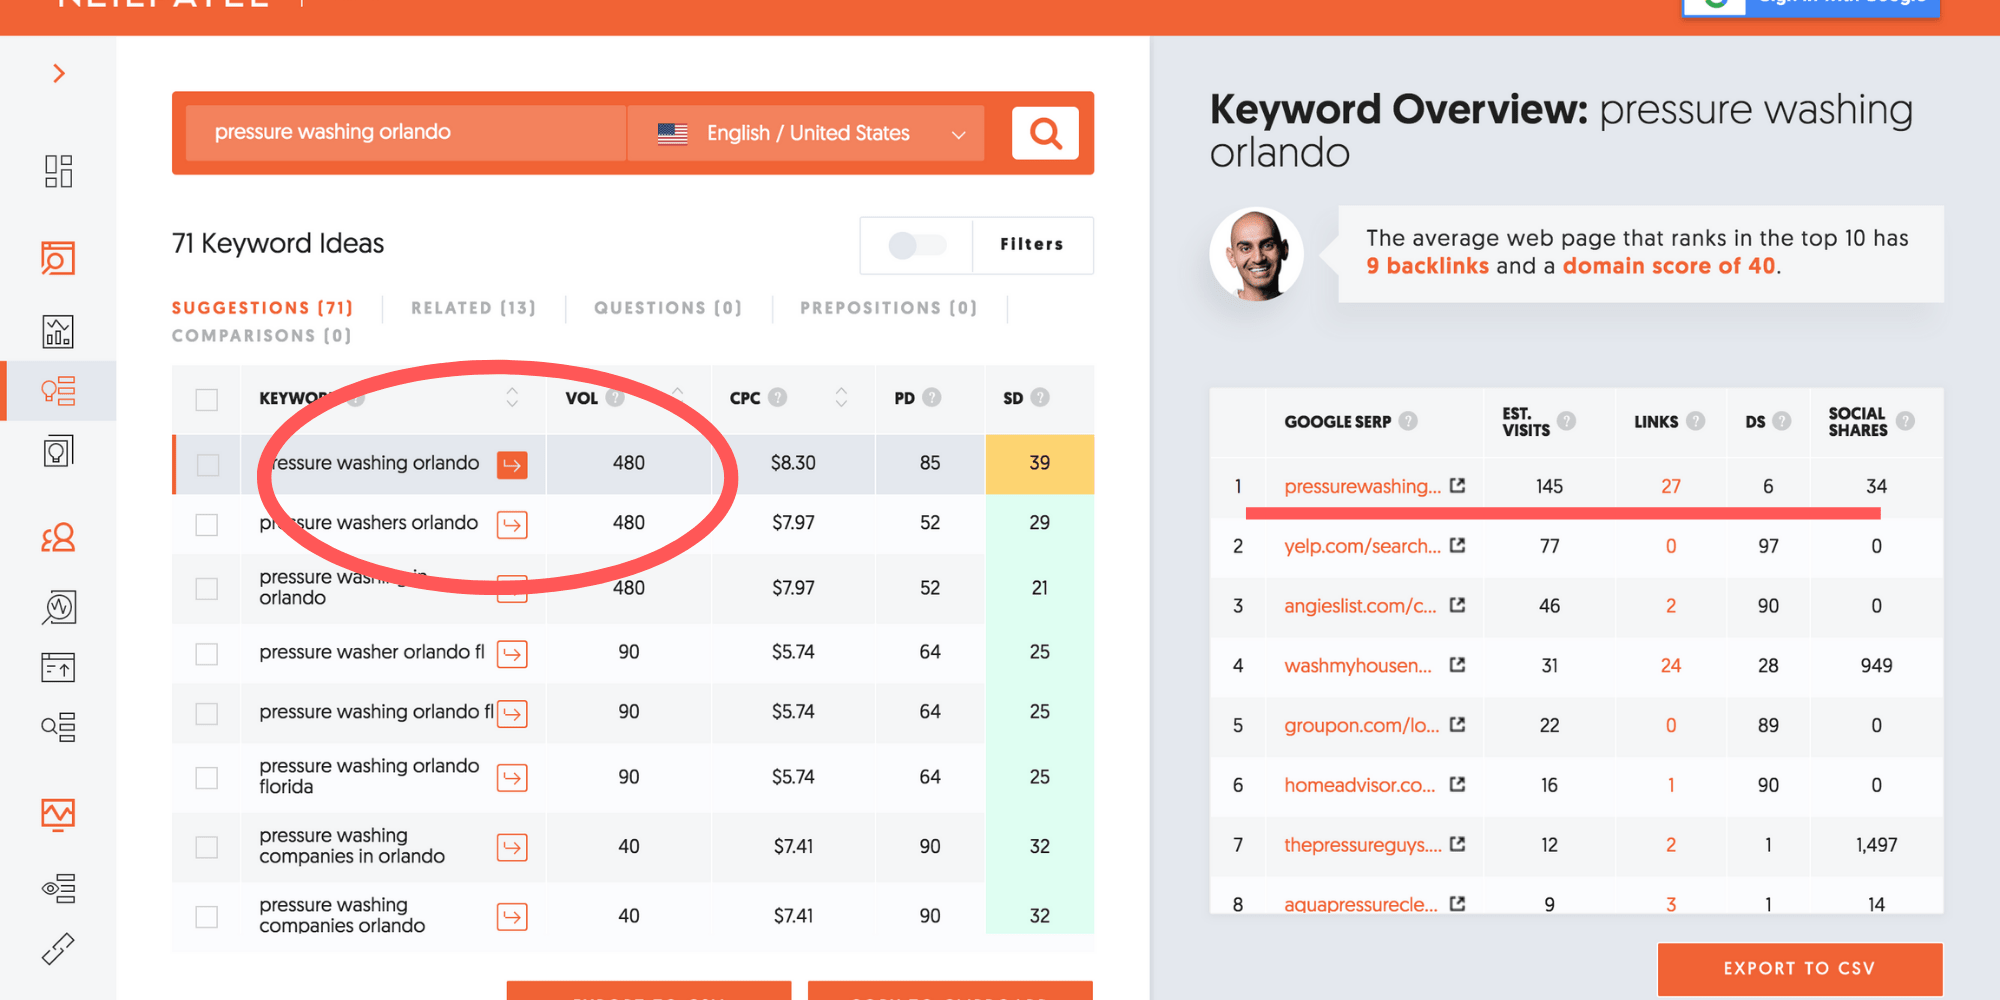Open external link icon next to groupon.com result
The height and width of the screenshot is (1000, 2000).
click(1457, 724)
